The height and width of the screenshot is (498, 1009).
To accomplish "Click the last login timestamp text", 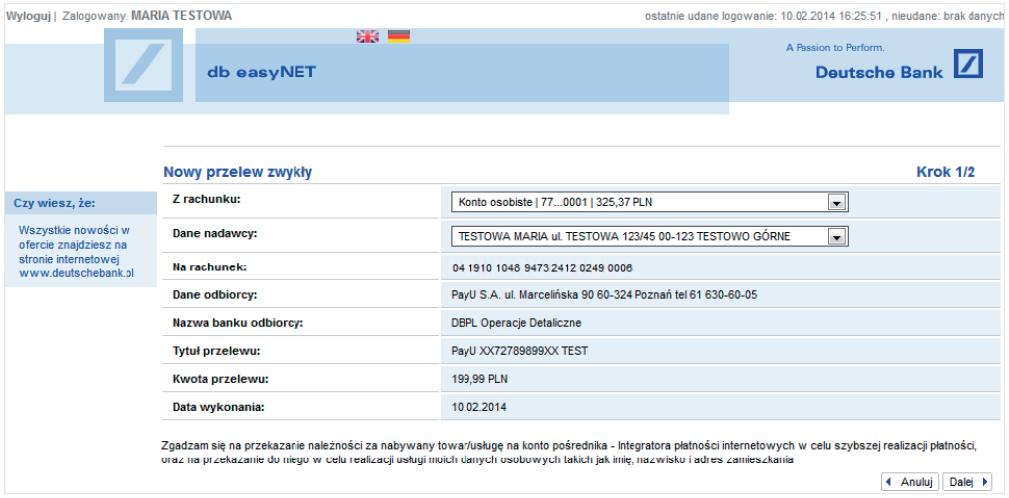I will (x=823, y=16).
